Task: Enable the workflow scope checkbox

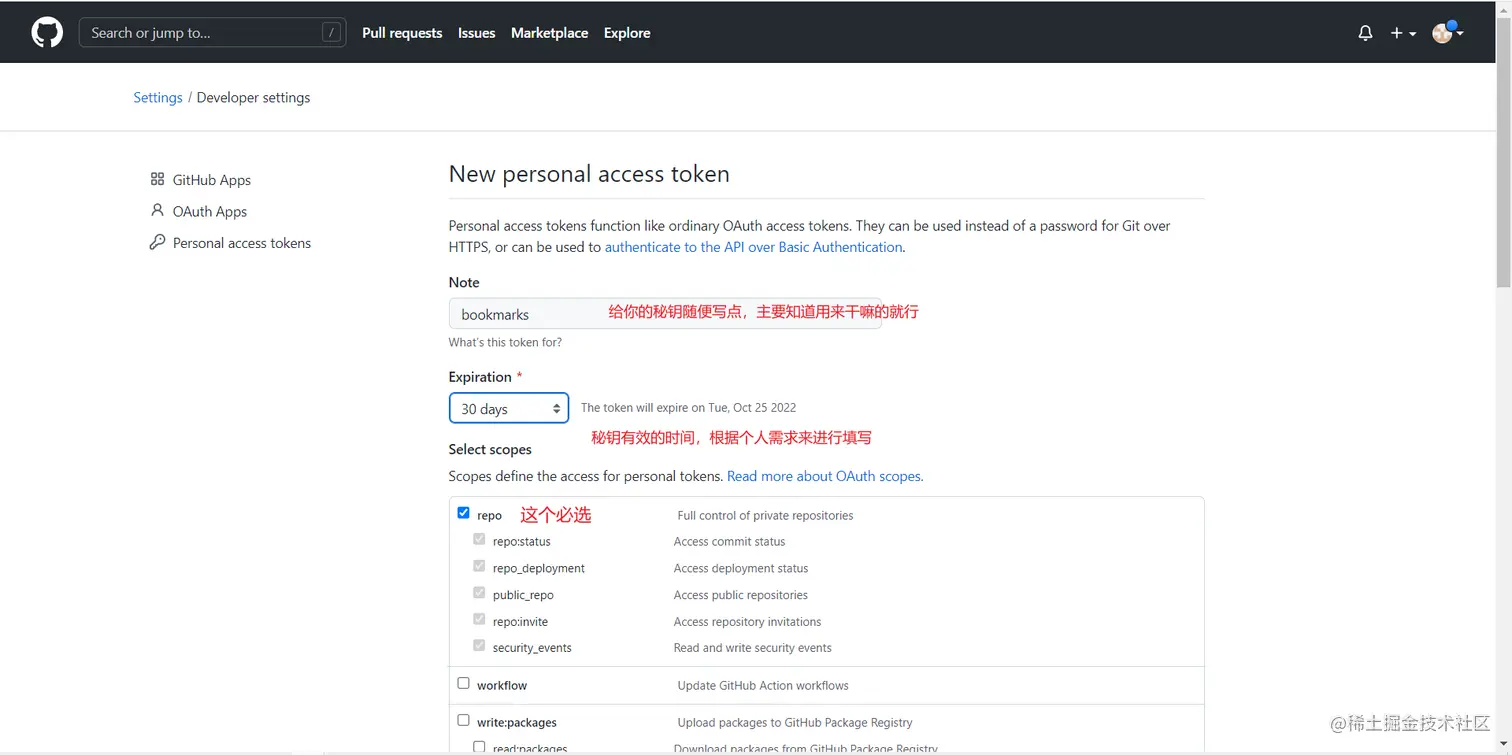Action: 463,683
